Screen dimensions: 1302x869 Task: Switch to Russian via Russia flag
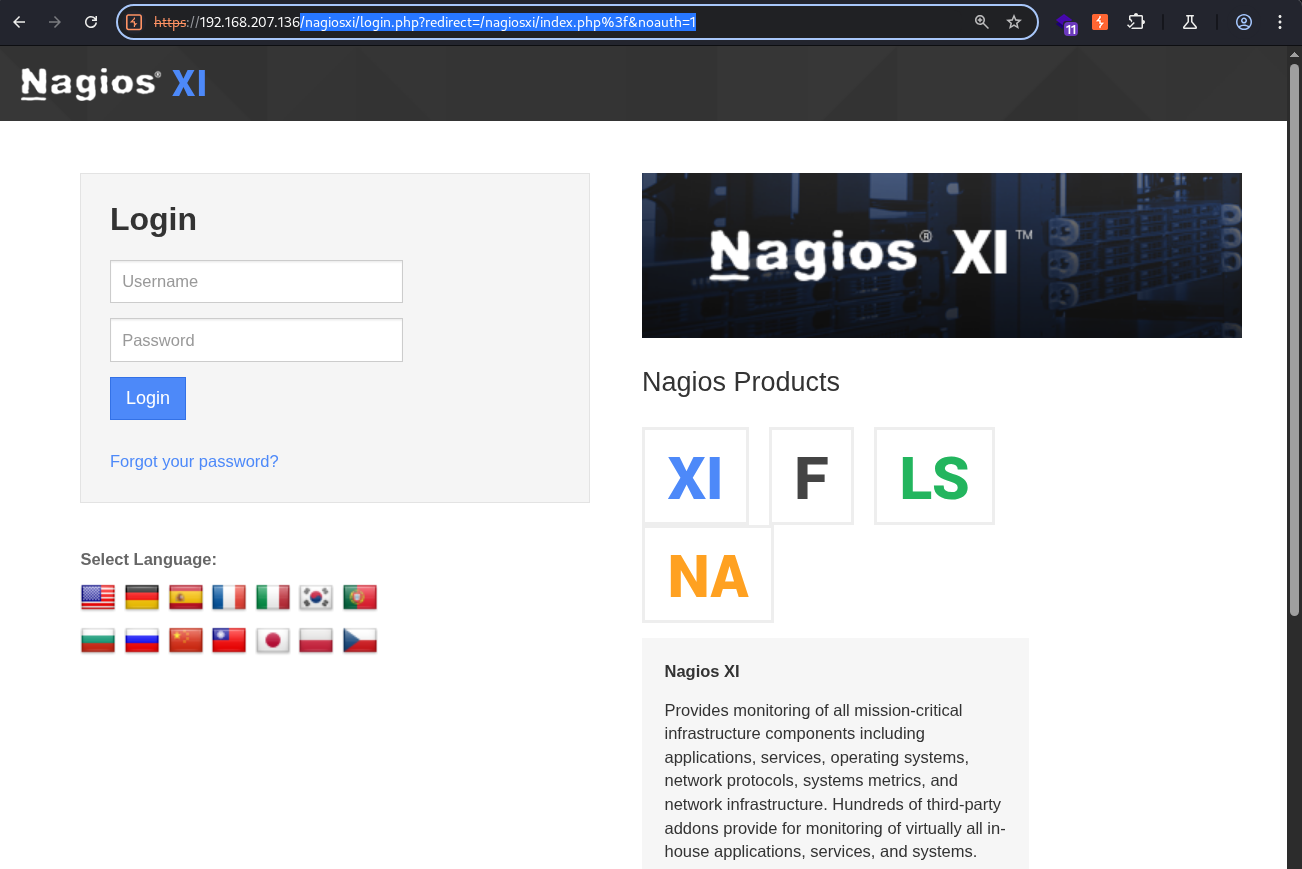click(142, 640)
